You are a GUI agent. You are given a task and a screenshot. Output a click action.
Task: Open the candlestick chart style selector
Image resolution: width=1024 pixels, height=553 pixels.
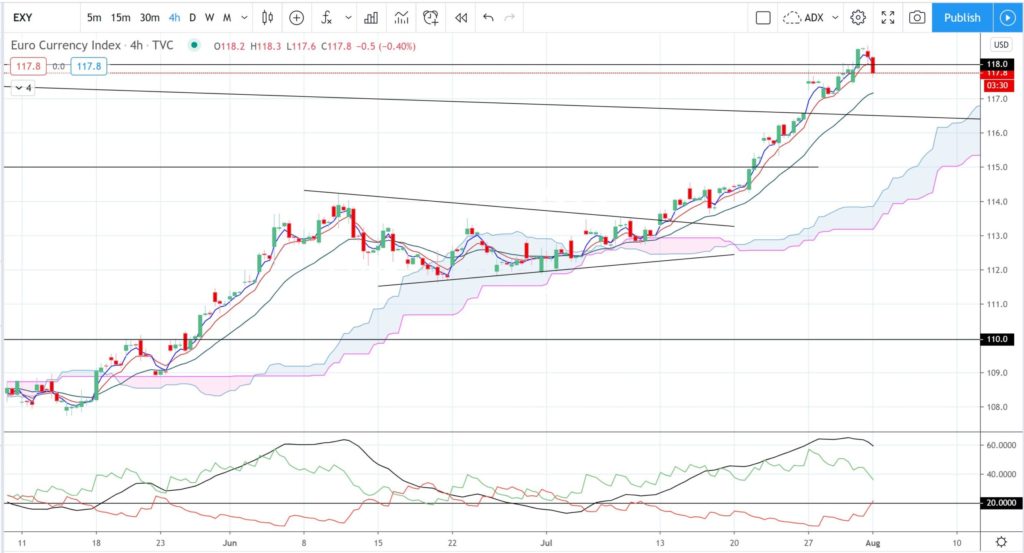(x=267, y=18)
